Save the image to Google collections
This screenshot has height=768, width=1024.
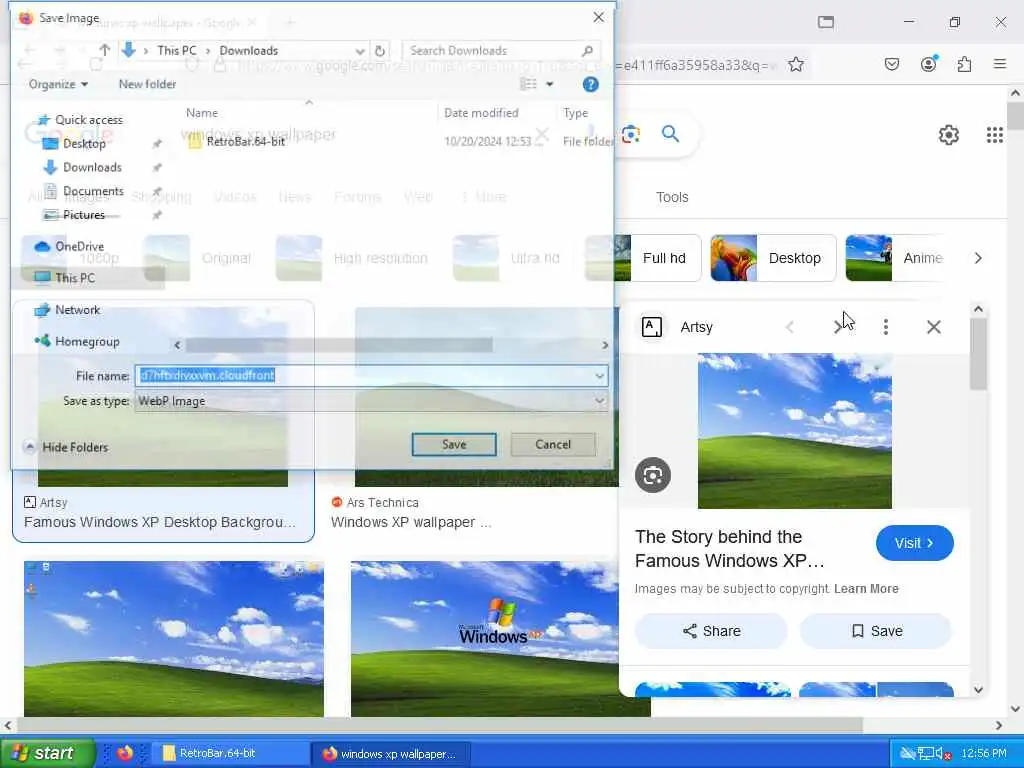click(876, 631)
